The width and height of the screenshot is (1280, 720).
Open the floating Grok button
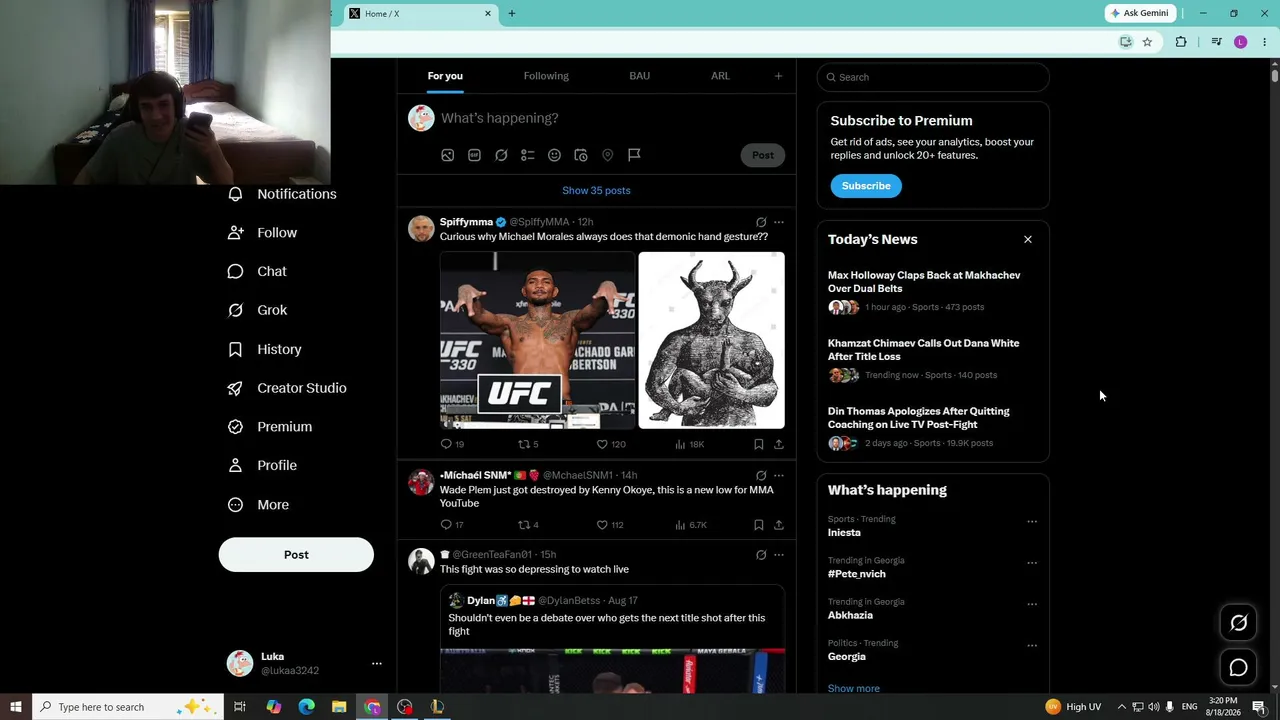pos(1238,623)
